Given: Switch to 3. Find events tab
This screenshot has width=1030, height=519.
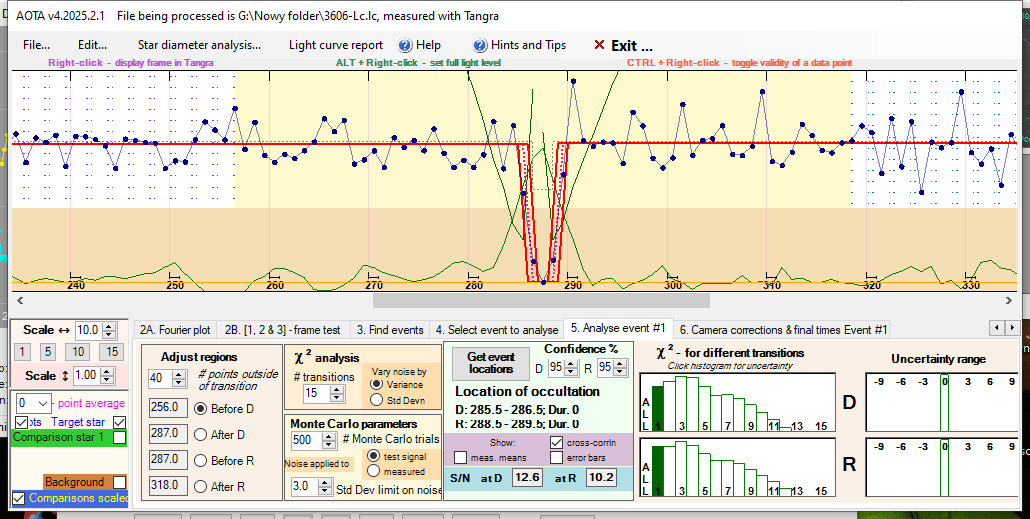Looking at the screenshot, I should click(390, 329).
